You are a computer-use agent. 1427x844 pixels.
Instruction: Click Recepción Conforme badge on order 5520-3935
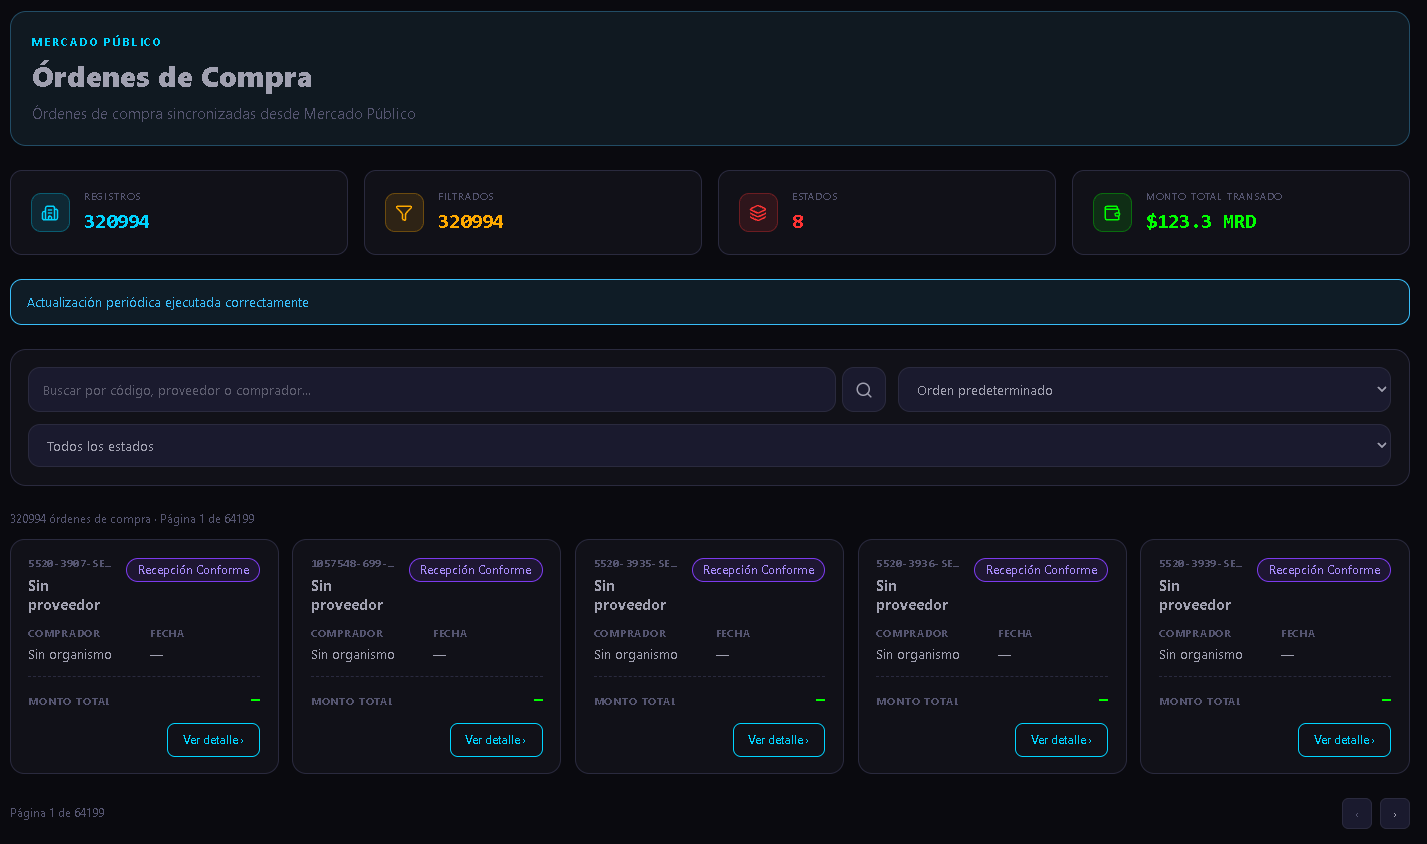click(758, 570)
